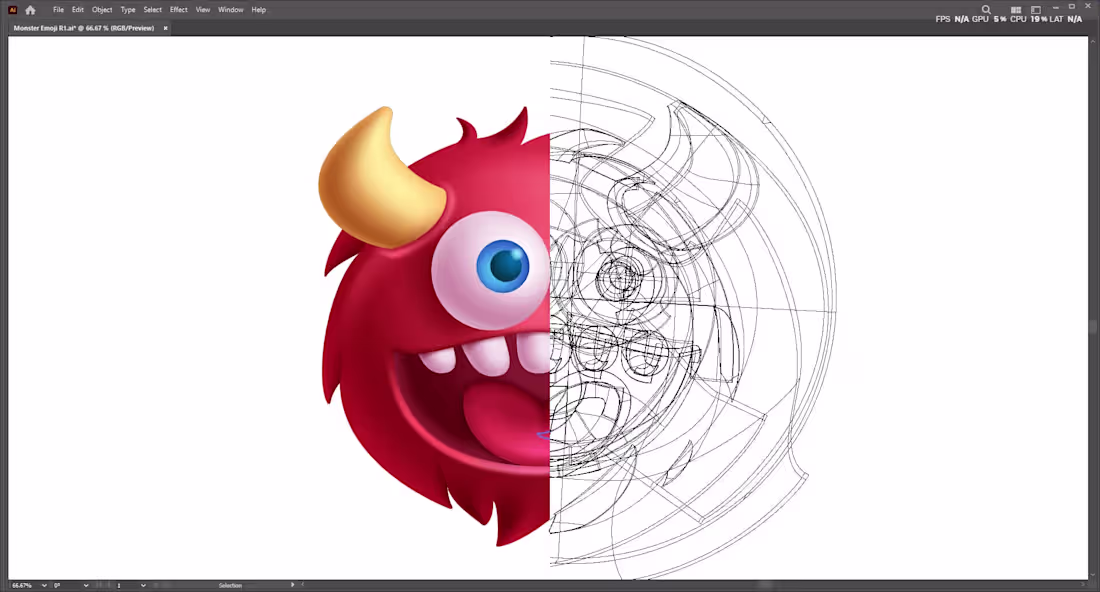Close the Monster Emoji R1.ai document tab
Screen dimensions: 1100x592
[x=164, y=28]
